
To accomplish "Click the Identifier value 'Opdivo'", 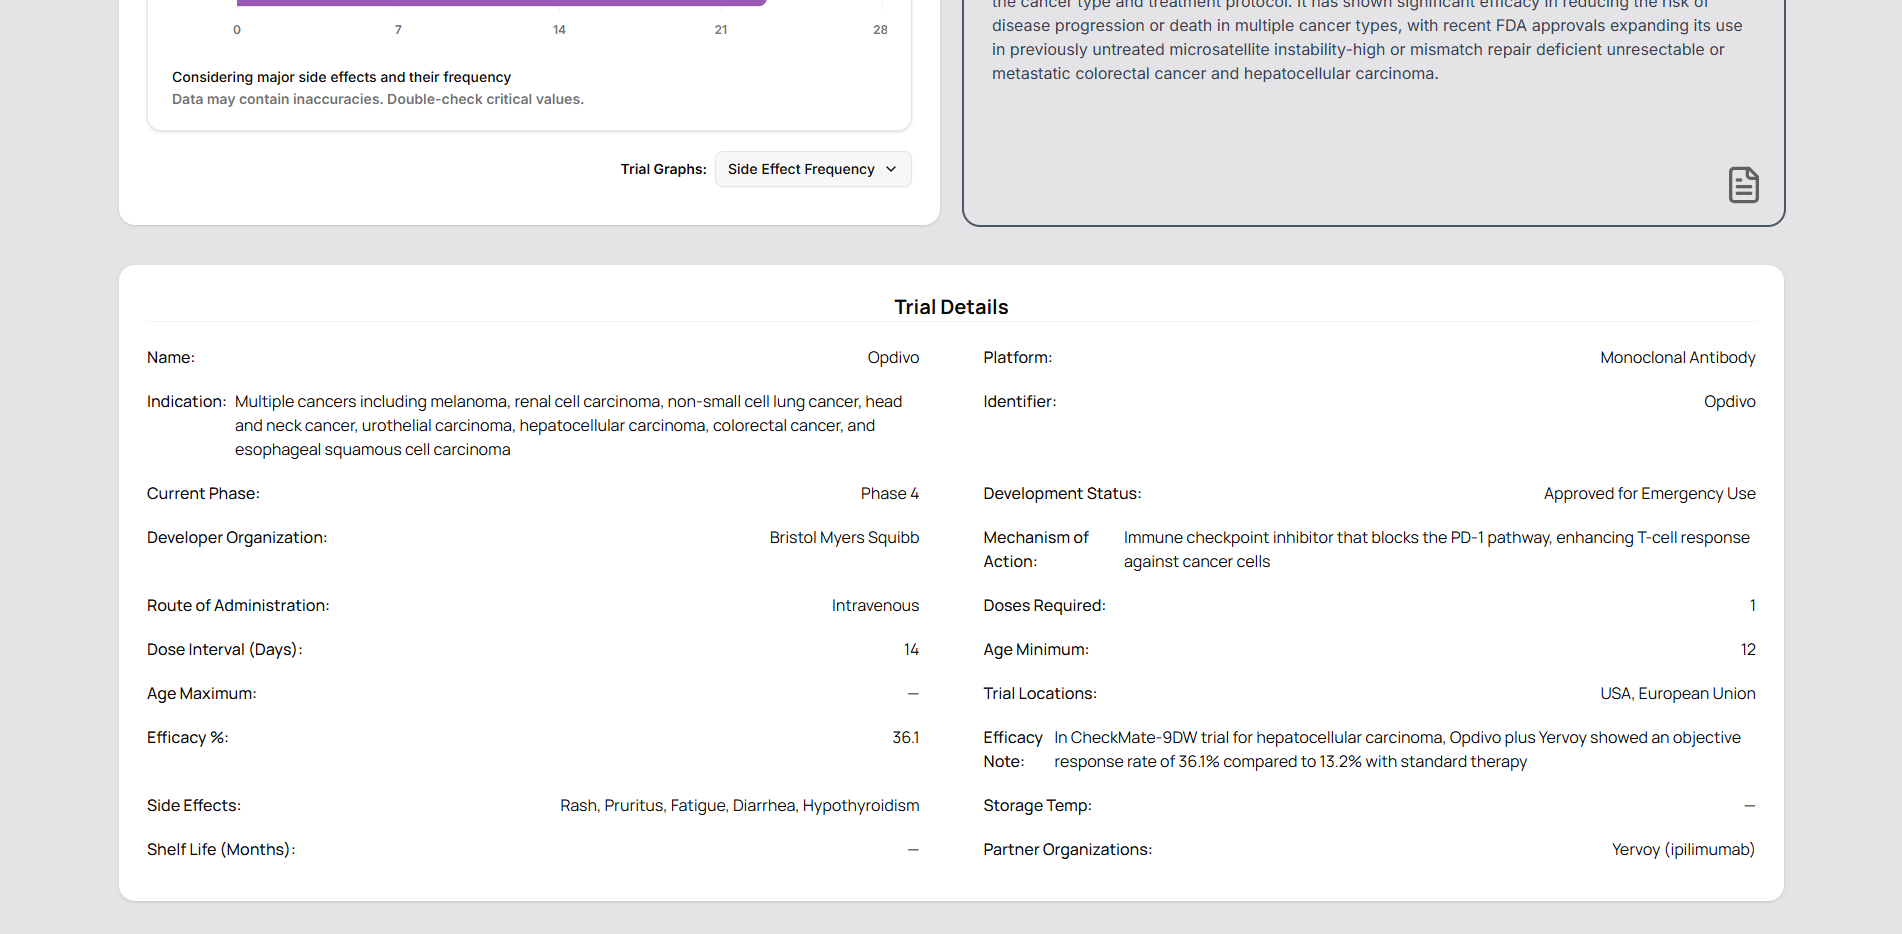I will (1729, 402).
